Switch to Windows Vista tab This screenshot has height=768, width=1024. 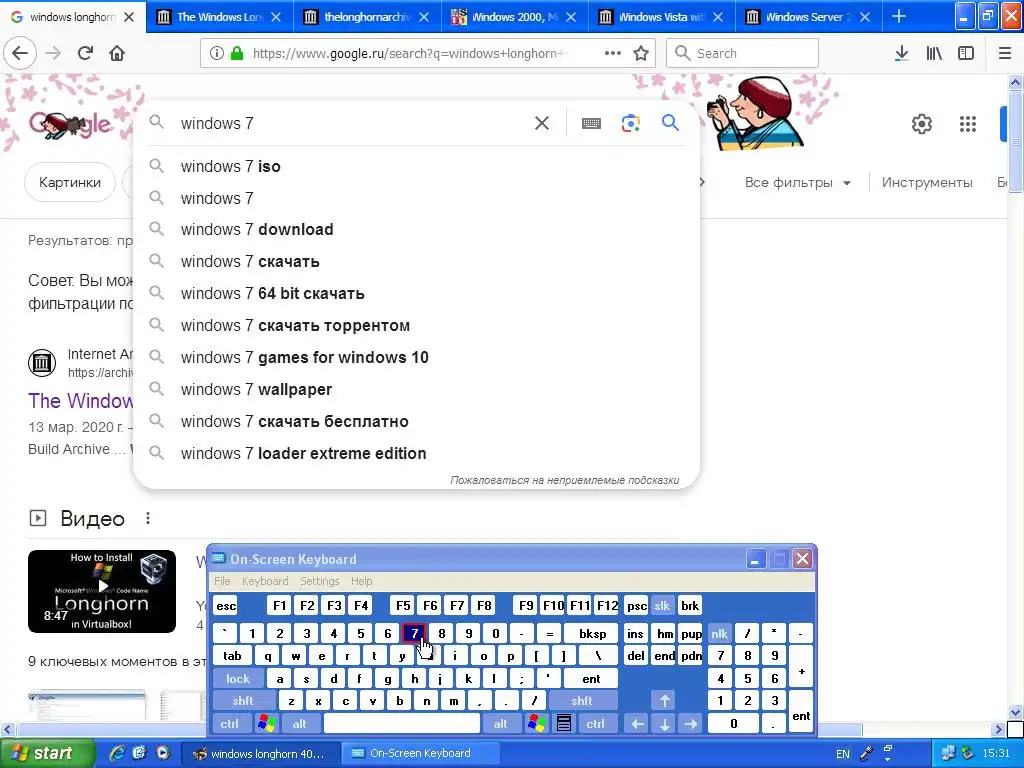click(660, 17)
